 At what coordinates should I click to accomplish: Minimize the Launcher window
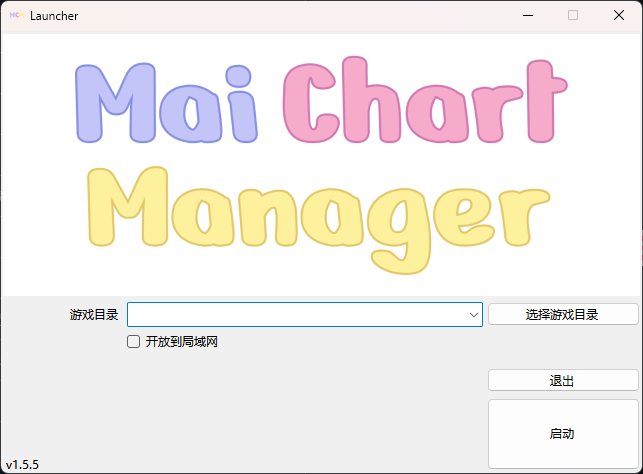pos(528,16)
